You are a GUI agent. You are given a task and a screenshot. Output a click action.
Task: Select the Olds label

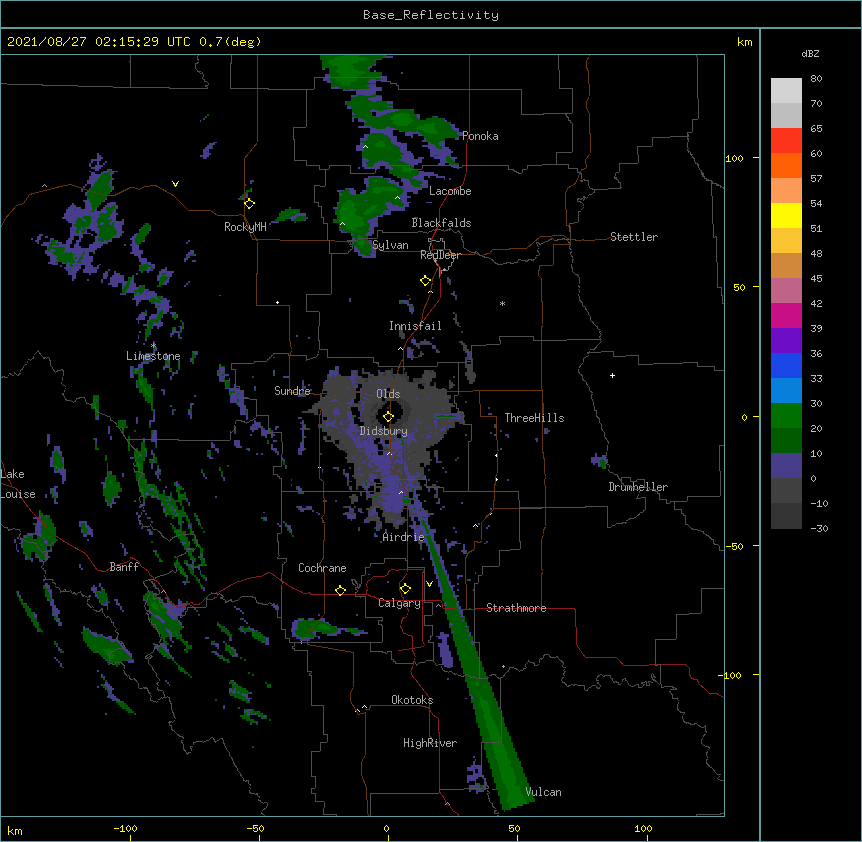[388, 394]
